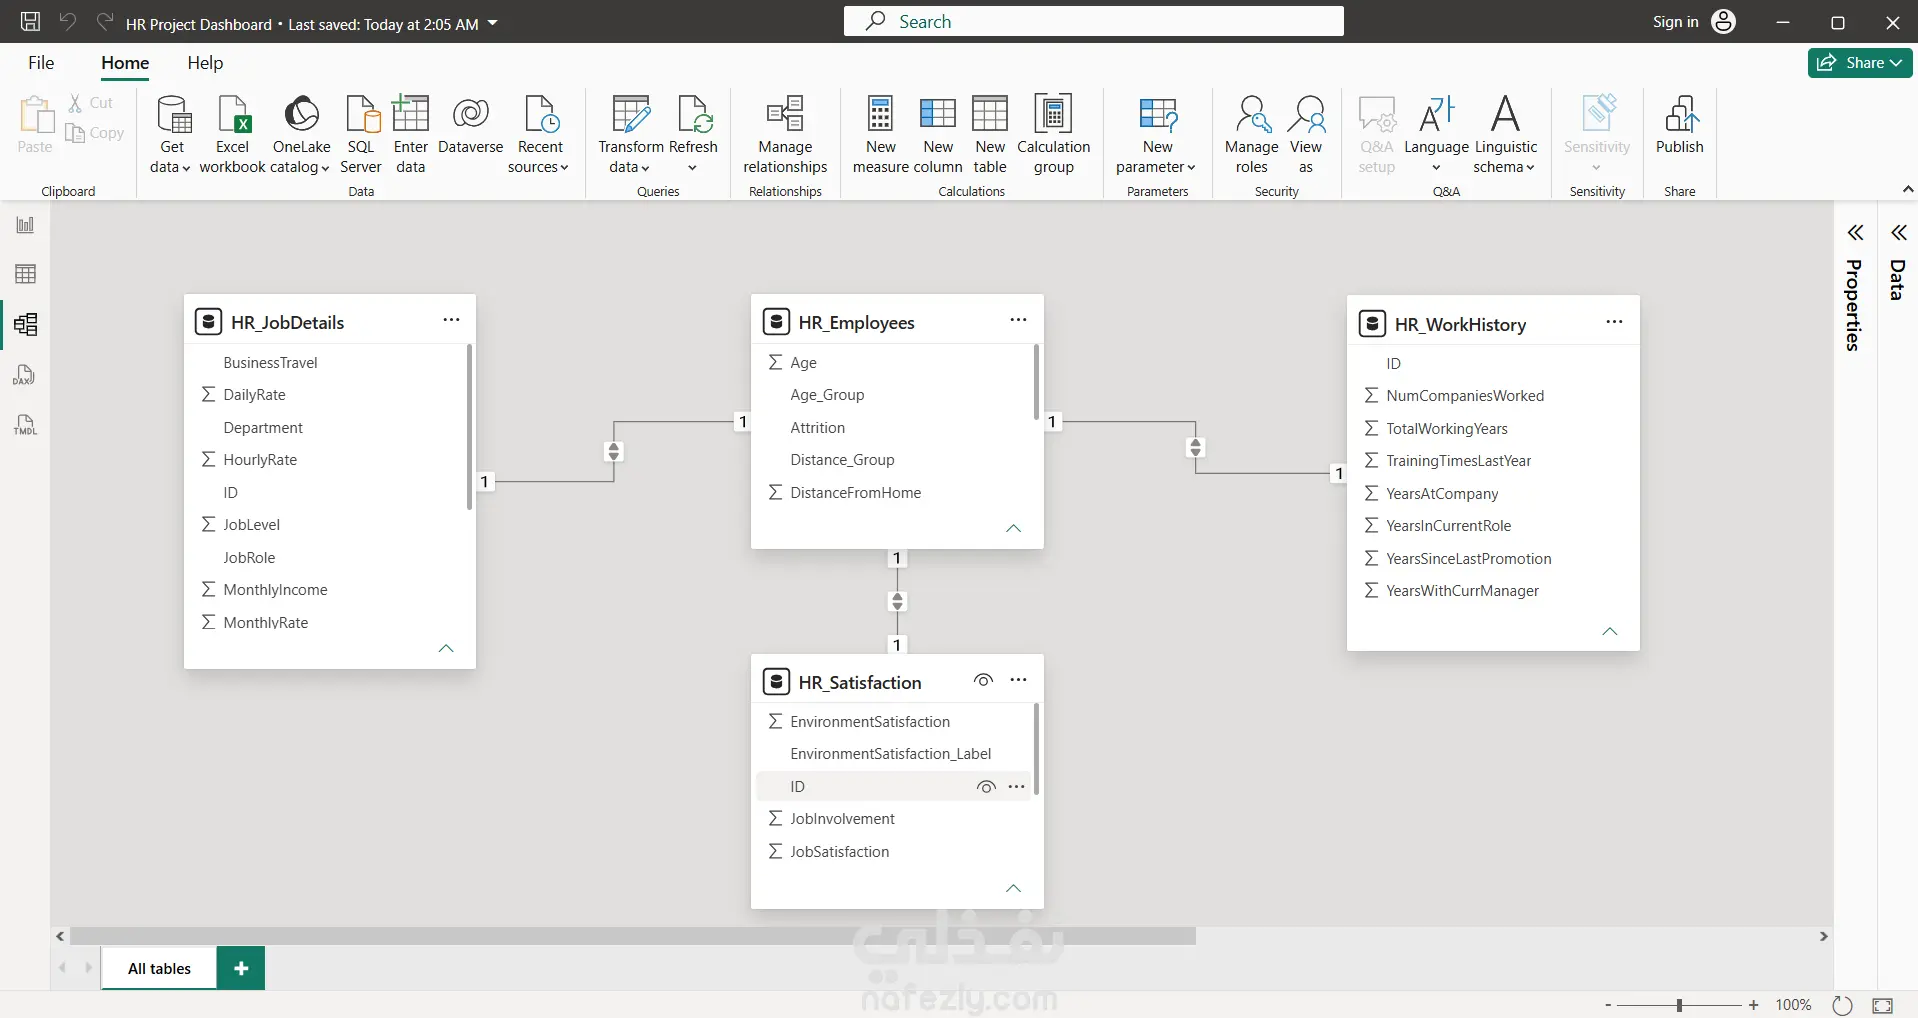
Task: Click the HR_JobDetails field list scrollbar
Action: pyautogui.click(x=469, y=427)
